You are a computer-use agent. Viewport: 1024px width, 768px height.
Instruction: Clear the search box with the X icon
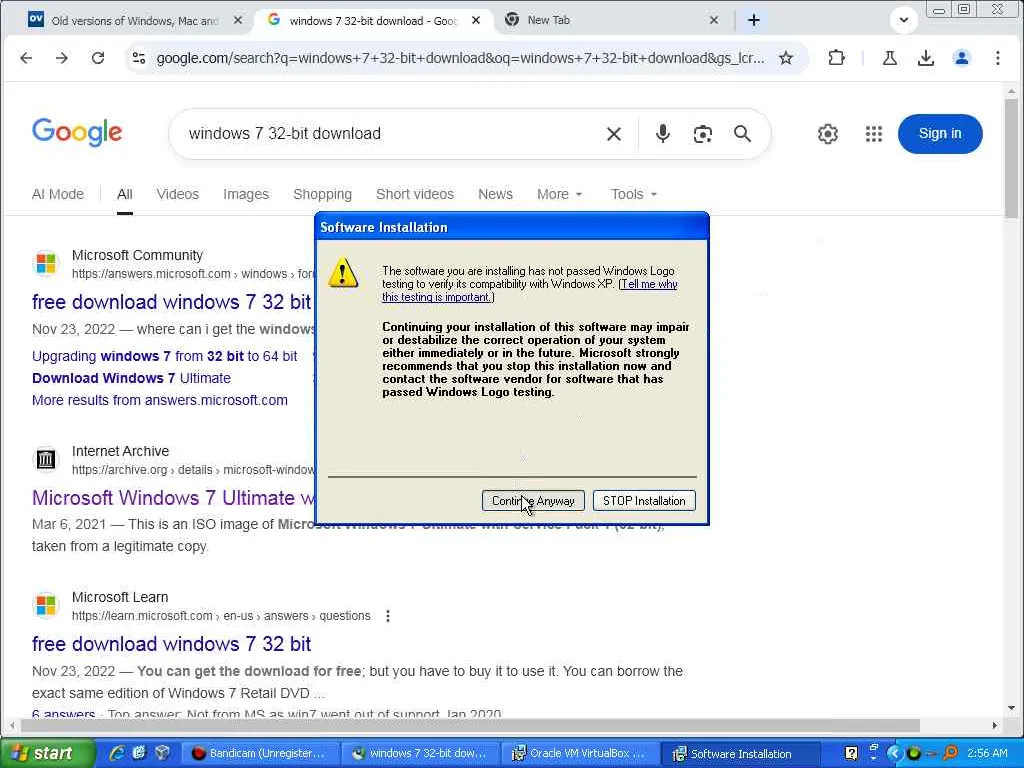pos(613,134)
